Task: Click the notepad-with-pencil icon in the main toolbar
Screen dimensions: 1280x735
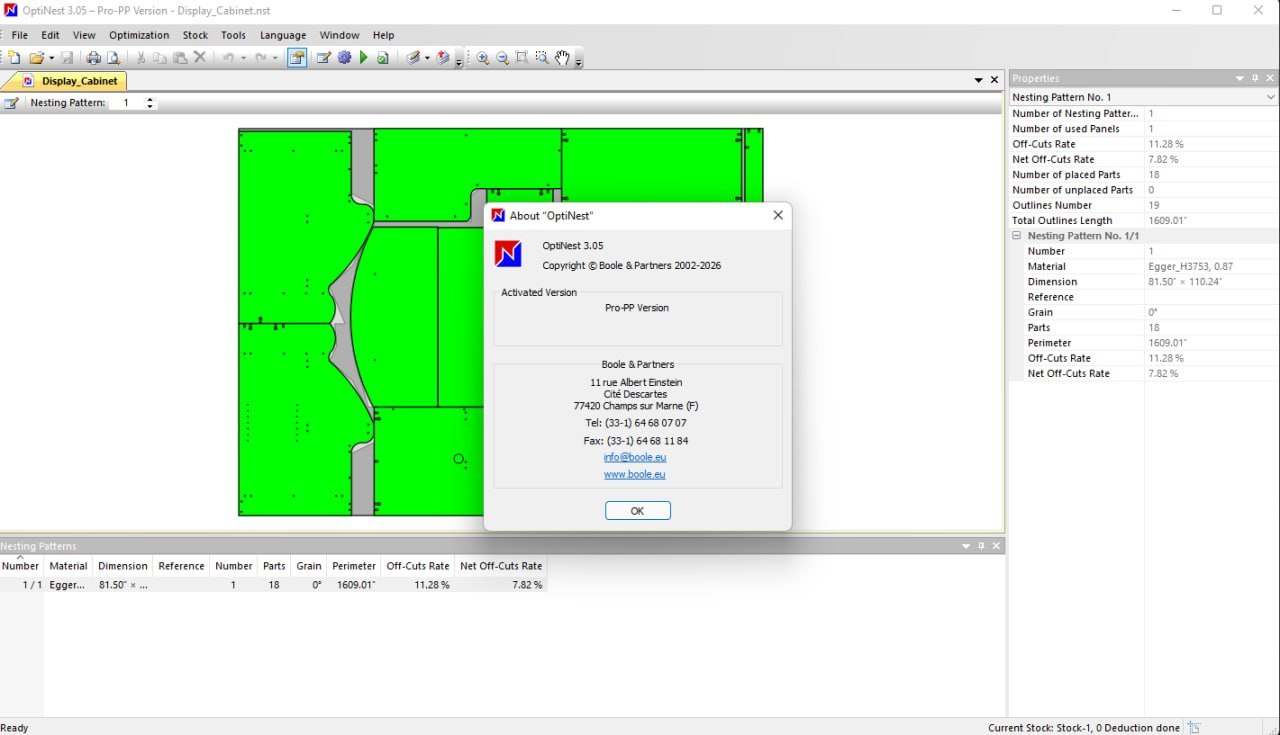Action: pos(324,58)
